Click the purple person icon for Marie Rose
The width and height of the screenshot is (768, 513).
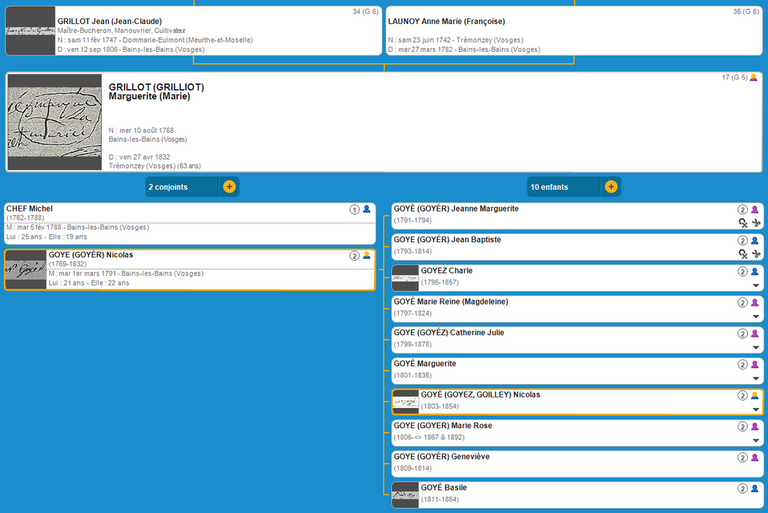click(755, 426)
